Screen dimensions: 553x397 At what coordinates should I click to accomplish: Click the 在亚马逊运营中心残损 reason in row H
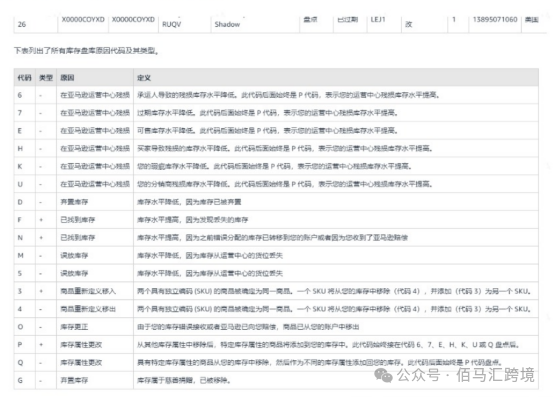[x=95, y=148]
